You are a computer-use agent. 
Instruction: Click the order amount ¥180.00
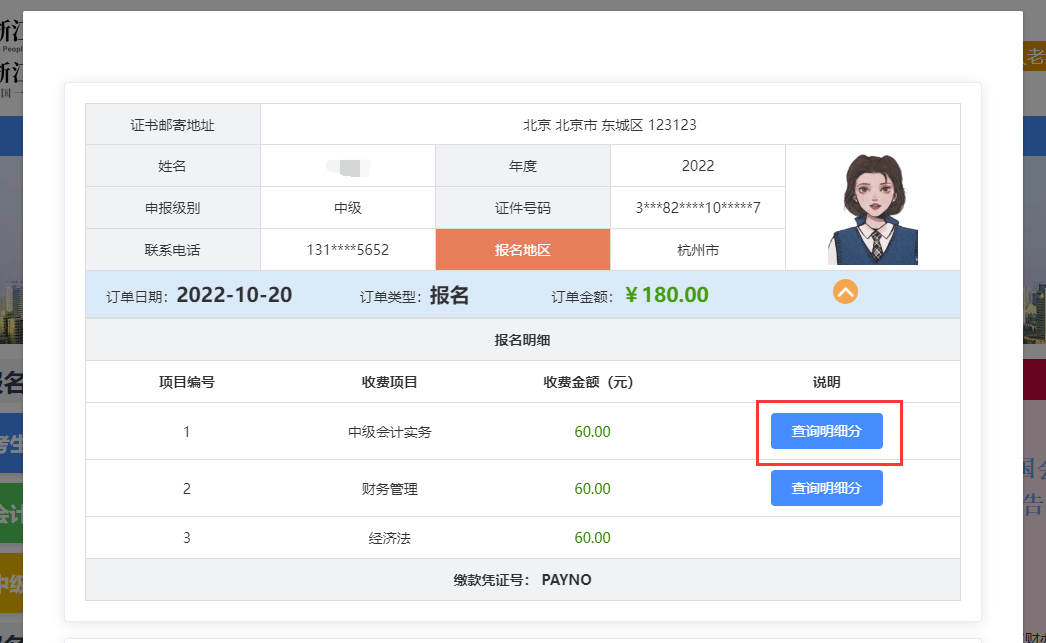pyautogui.click(x=666, y=295)
